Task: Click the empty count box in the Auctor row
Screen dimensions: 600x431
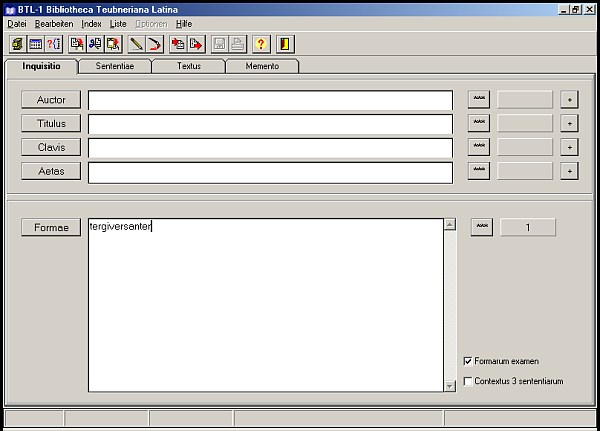Action: pyautogui.click(x=525, y=100)
